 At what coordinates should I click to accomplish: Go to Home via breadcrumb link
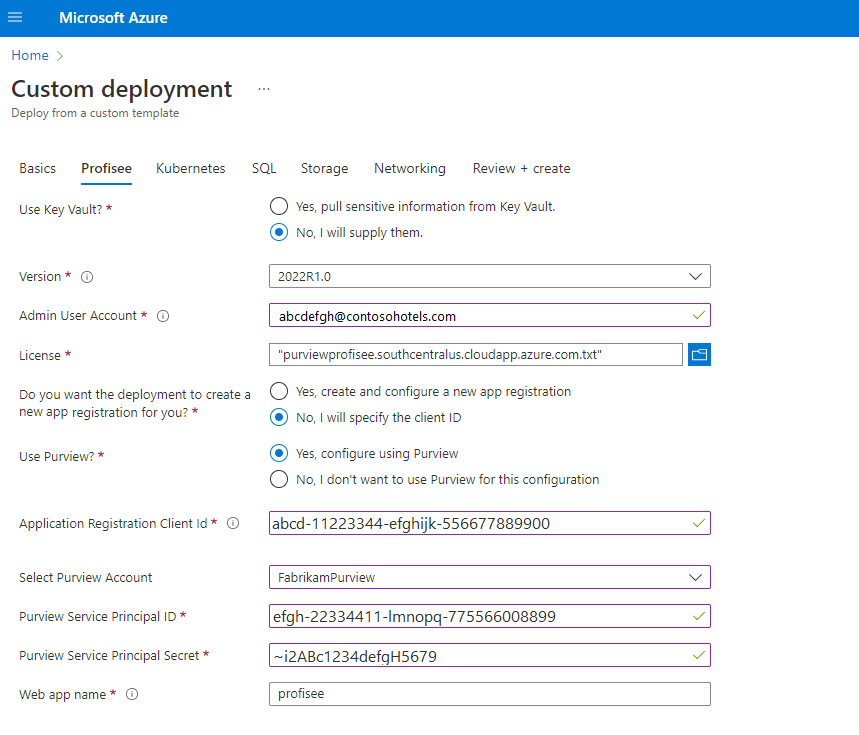tap(30, 56)
